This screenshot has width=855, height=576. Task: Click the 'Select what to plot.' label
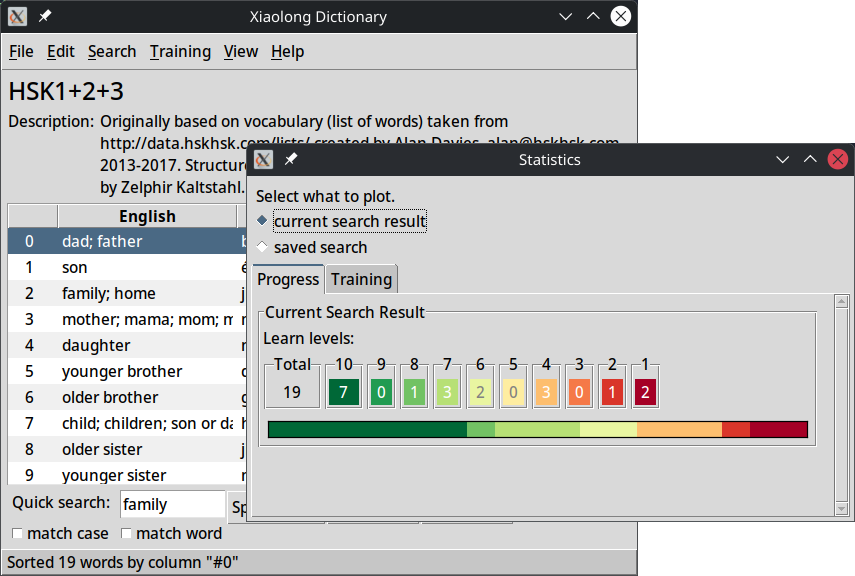coord(326,196)
